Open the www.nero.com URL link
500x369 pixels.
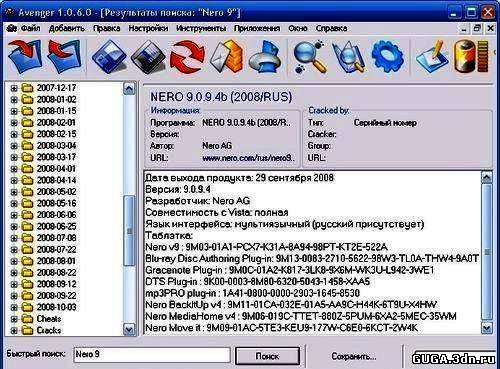pos(249,158)
